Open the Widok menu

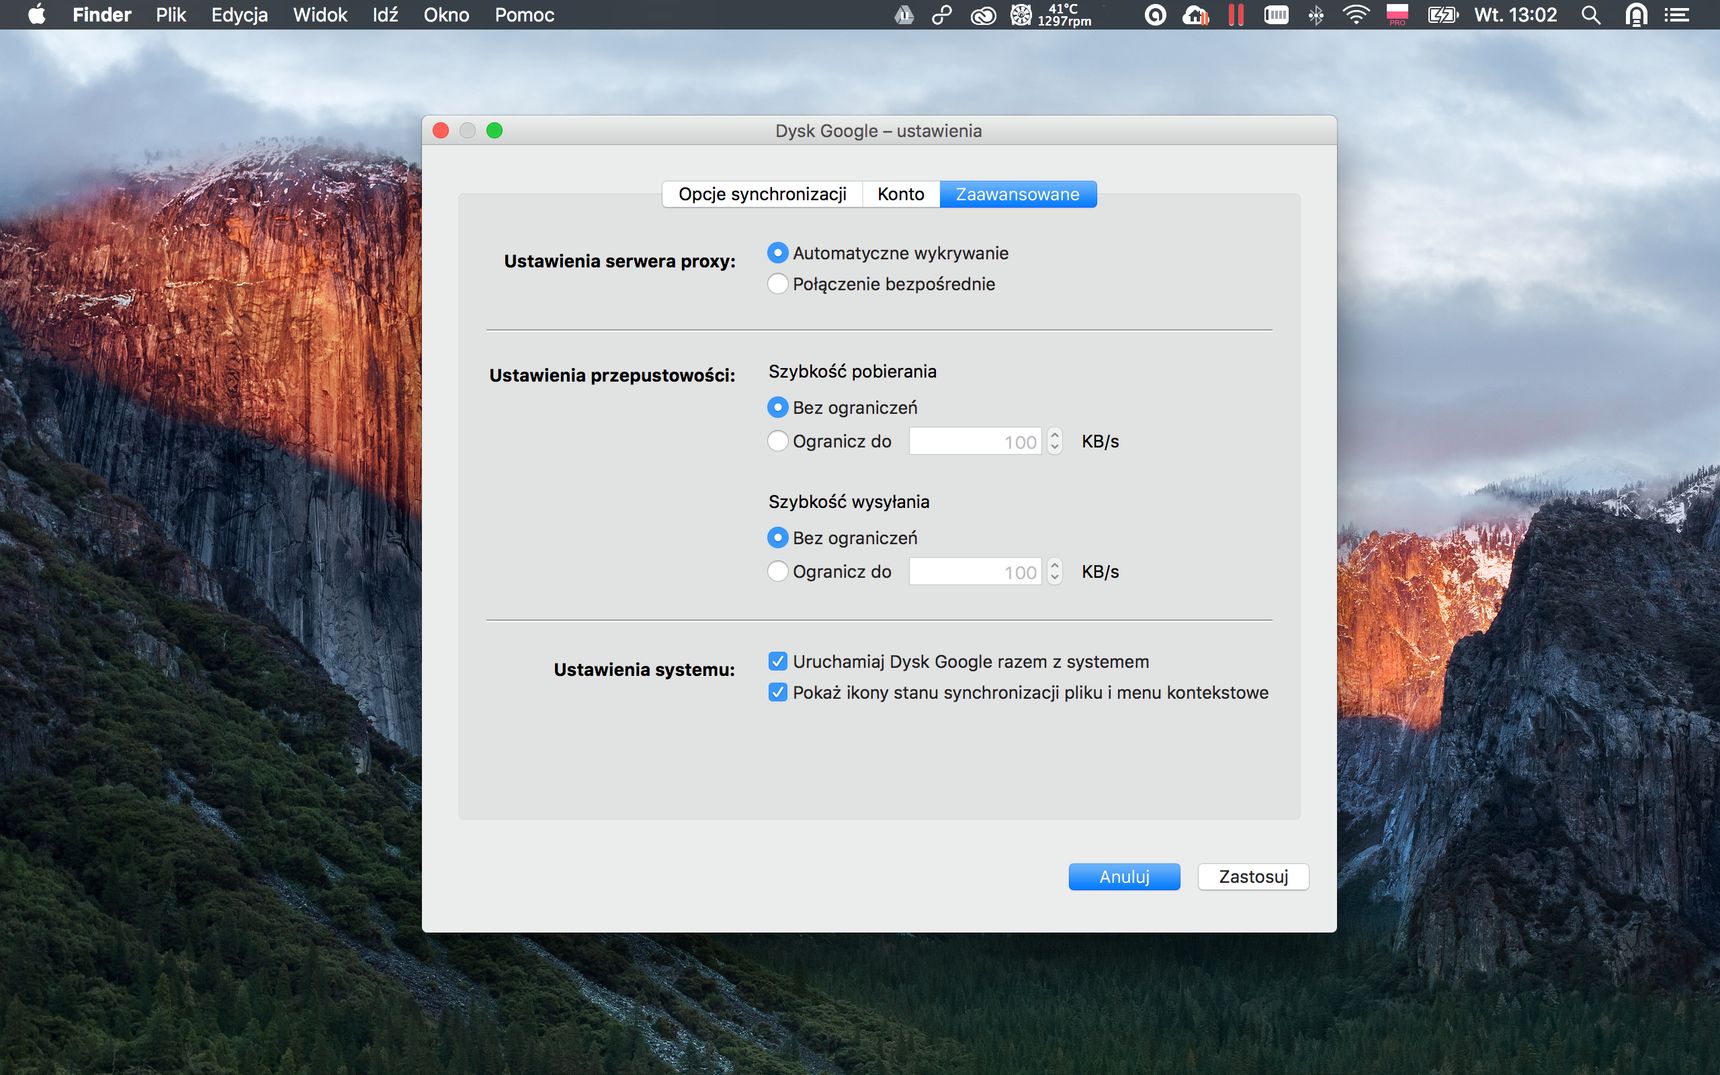(x=320, y=15)
